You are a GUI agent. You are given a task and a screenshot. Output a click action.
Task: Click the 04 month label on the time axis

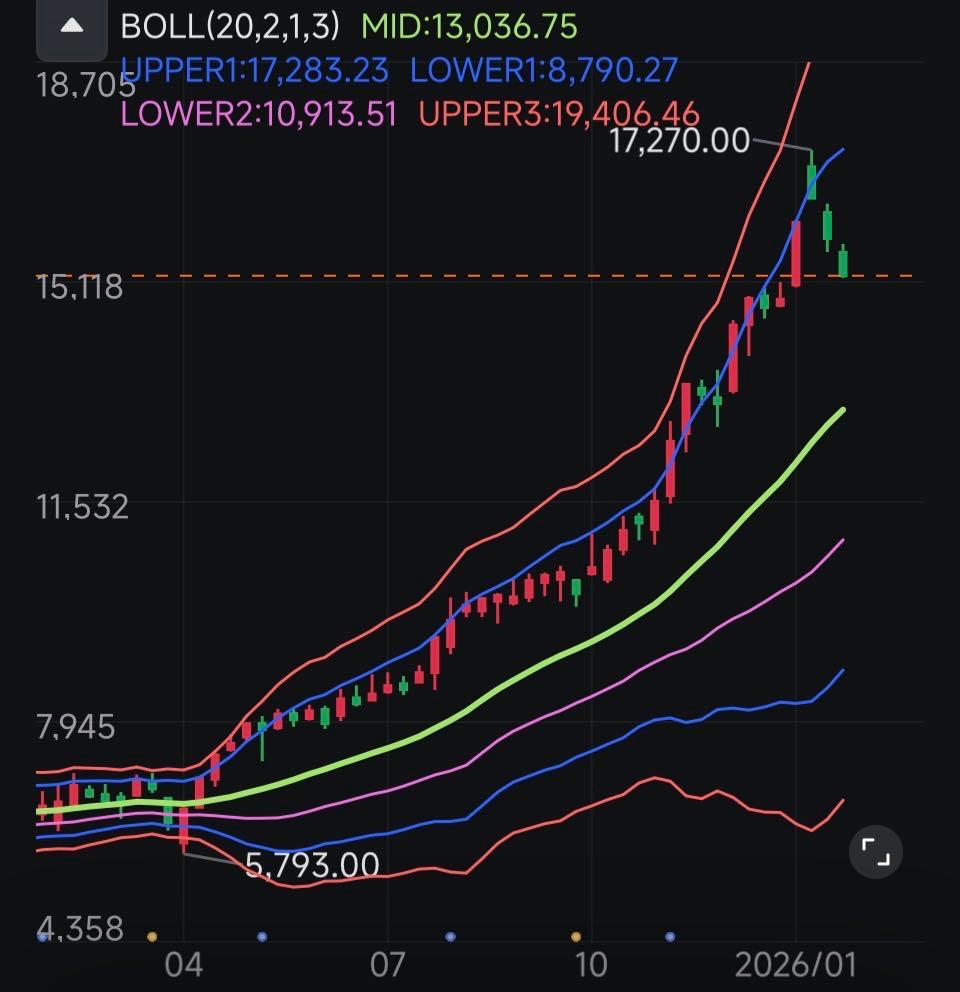[184, 965]
